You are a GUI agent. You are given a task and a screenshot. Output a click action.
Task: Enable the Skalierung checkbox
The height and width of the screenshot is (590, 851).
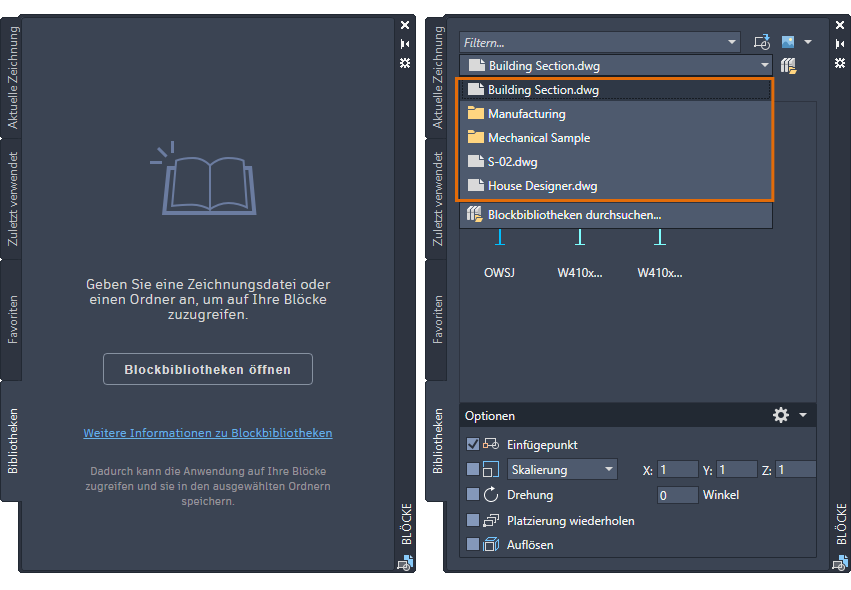click(473, 469)
